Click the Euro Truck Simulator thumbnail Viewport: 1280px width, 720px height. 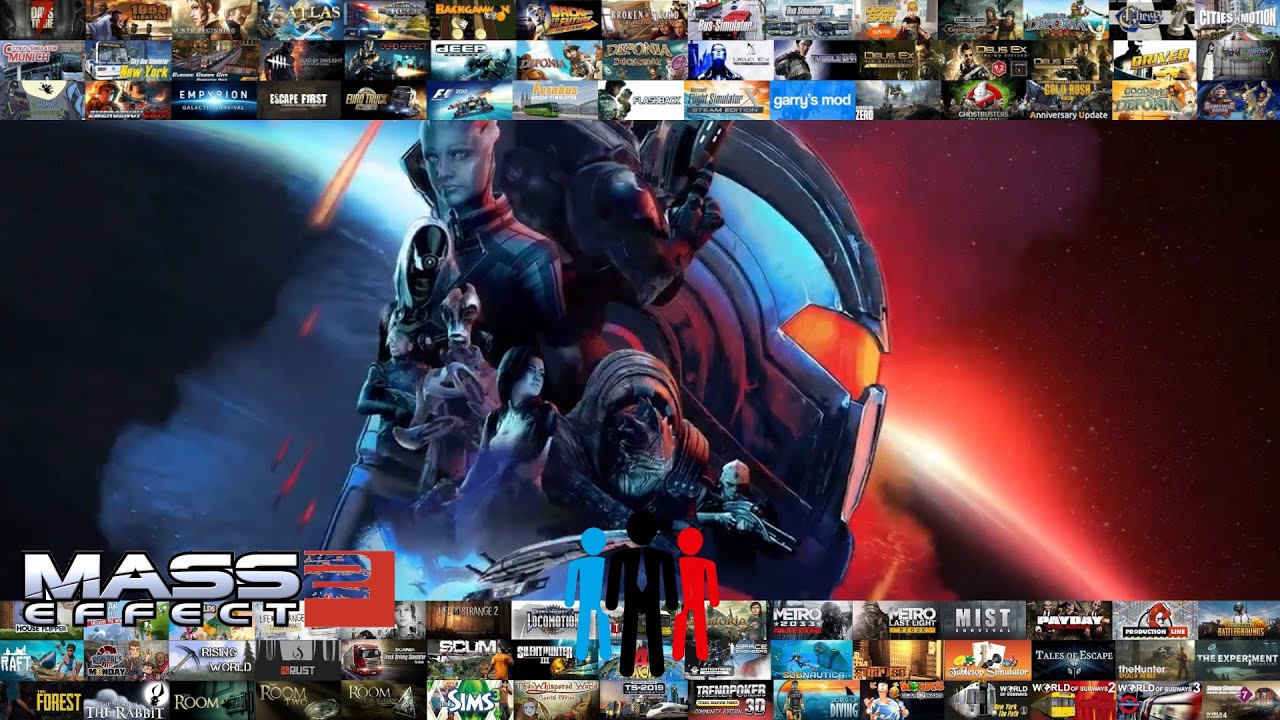click(x=386, y=100)
